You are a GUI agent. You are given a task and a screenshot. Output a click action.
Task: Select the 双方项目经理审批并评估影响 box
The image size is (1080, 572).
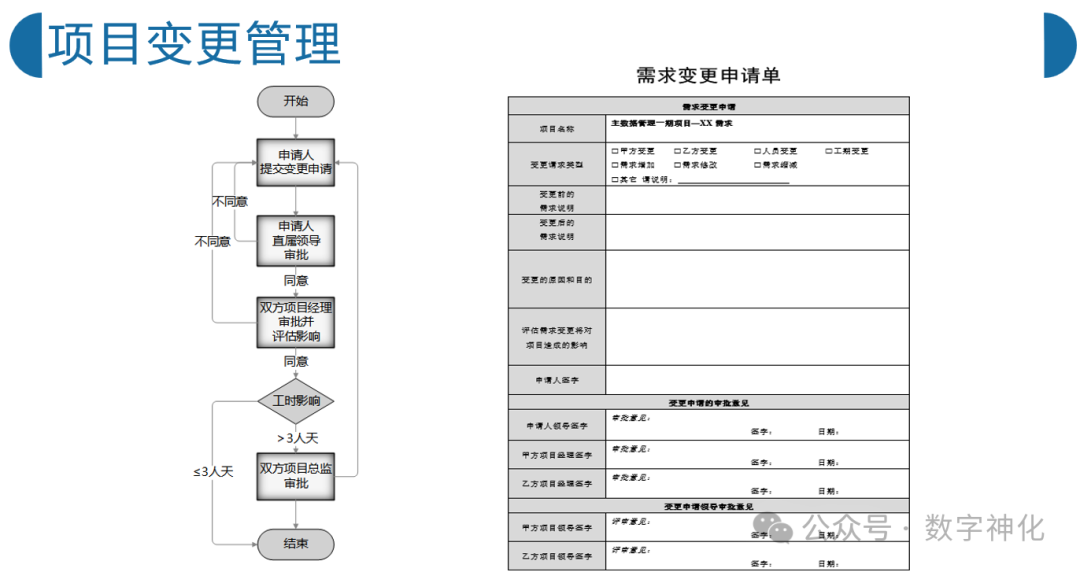click(296, 321)
